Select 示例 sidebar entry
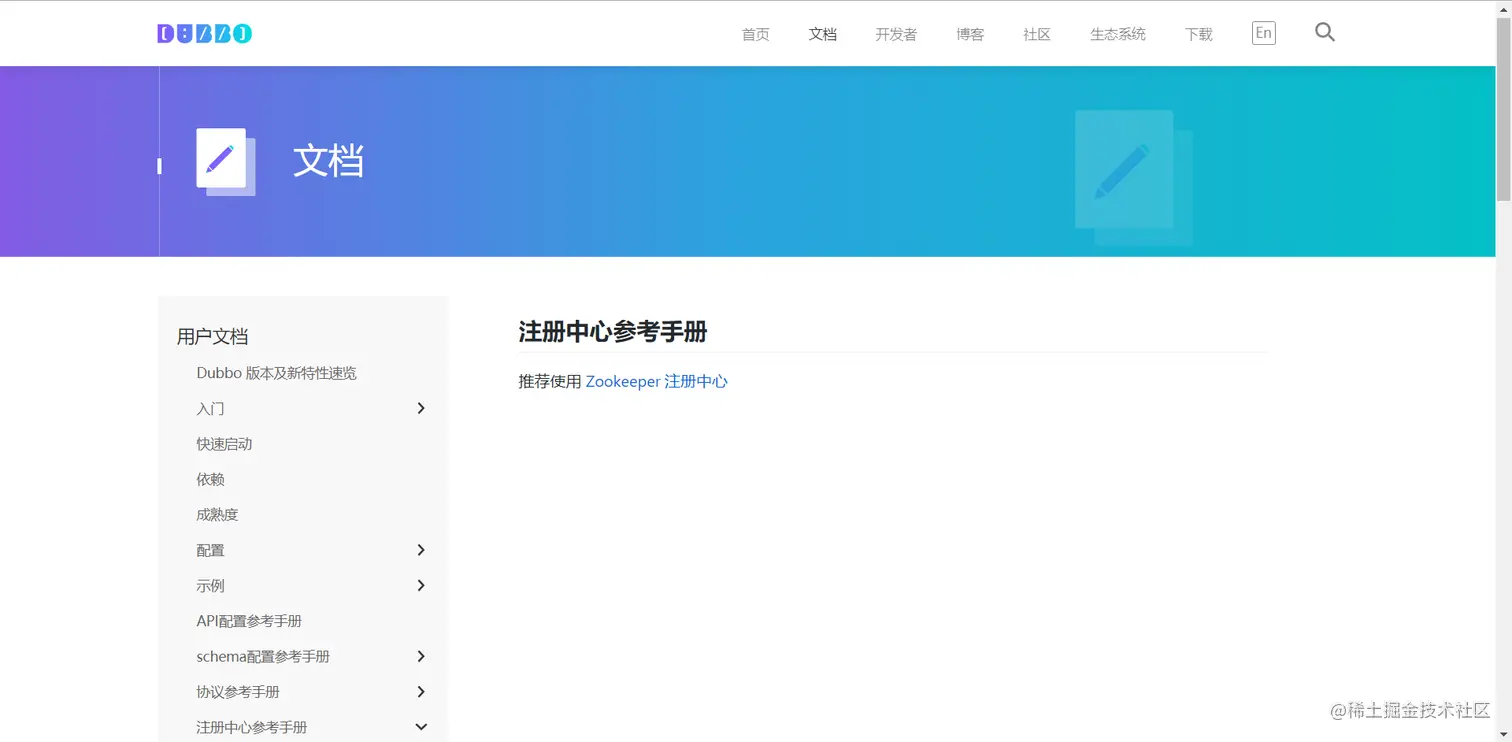This screenshot has height=742, width=1512. 210,585
